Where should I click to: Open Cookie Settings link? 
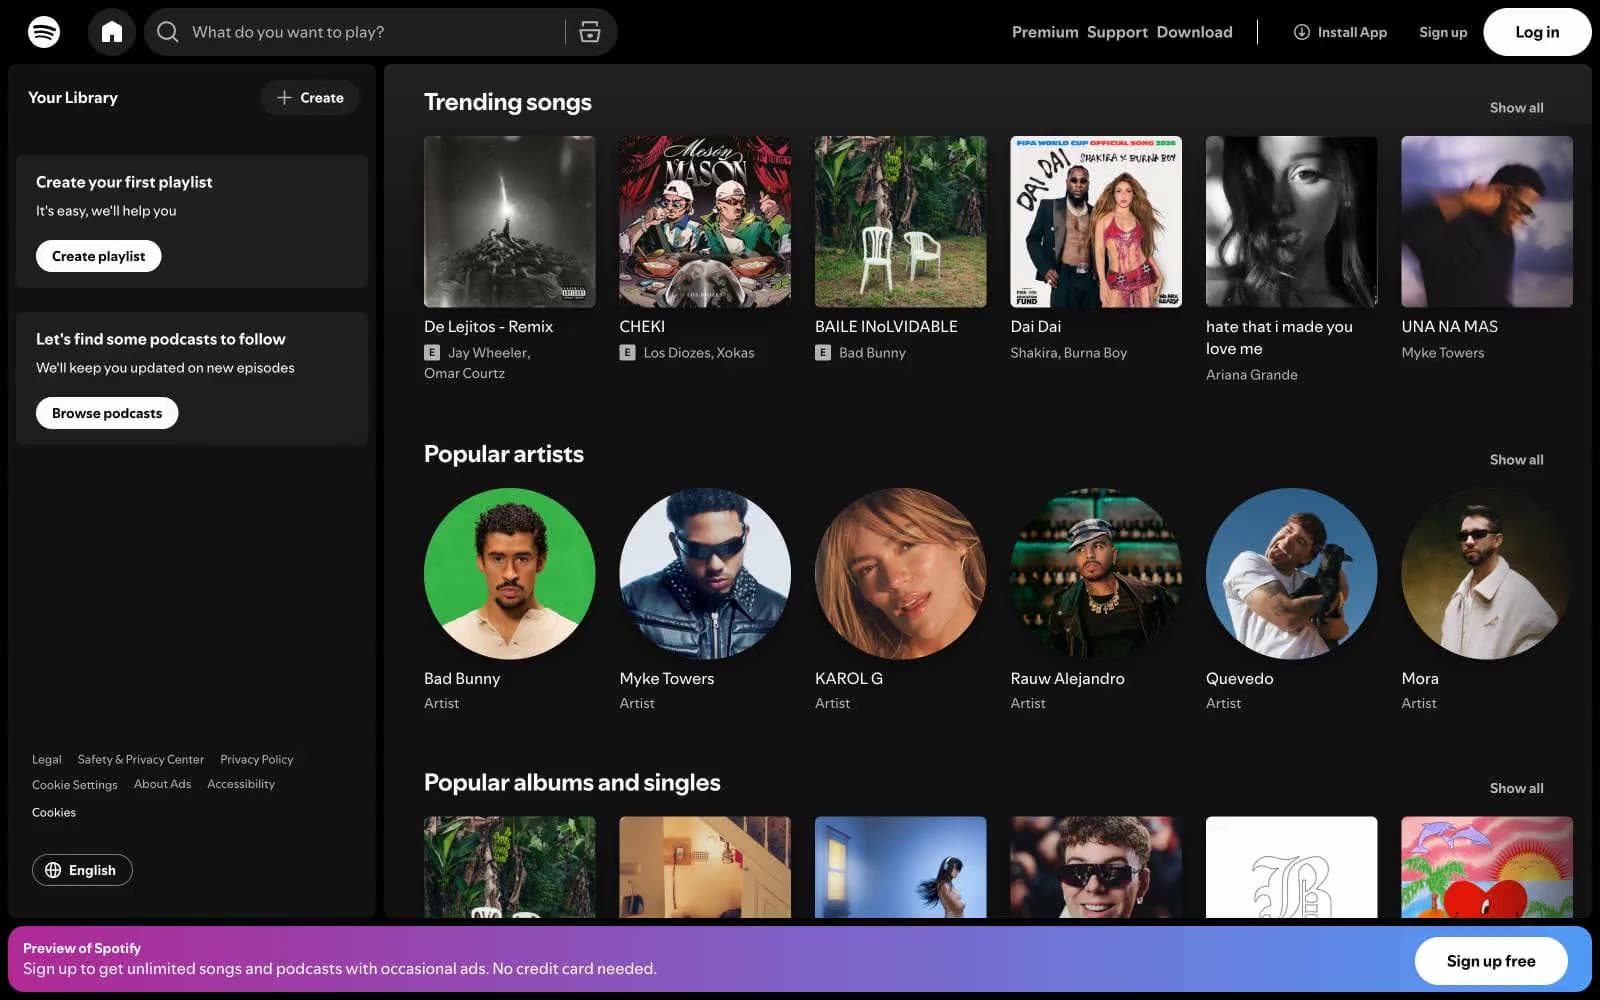(74, 785)
